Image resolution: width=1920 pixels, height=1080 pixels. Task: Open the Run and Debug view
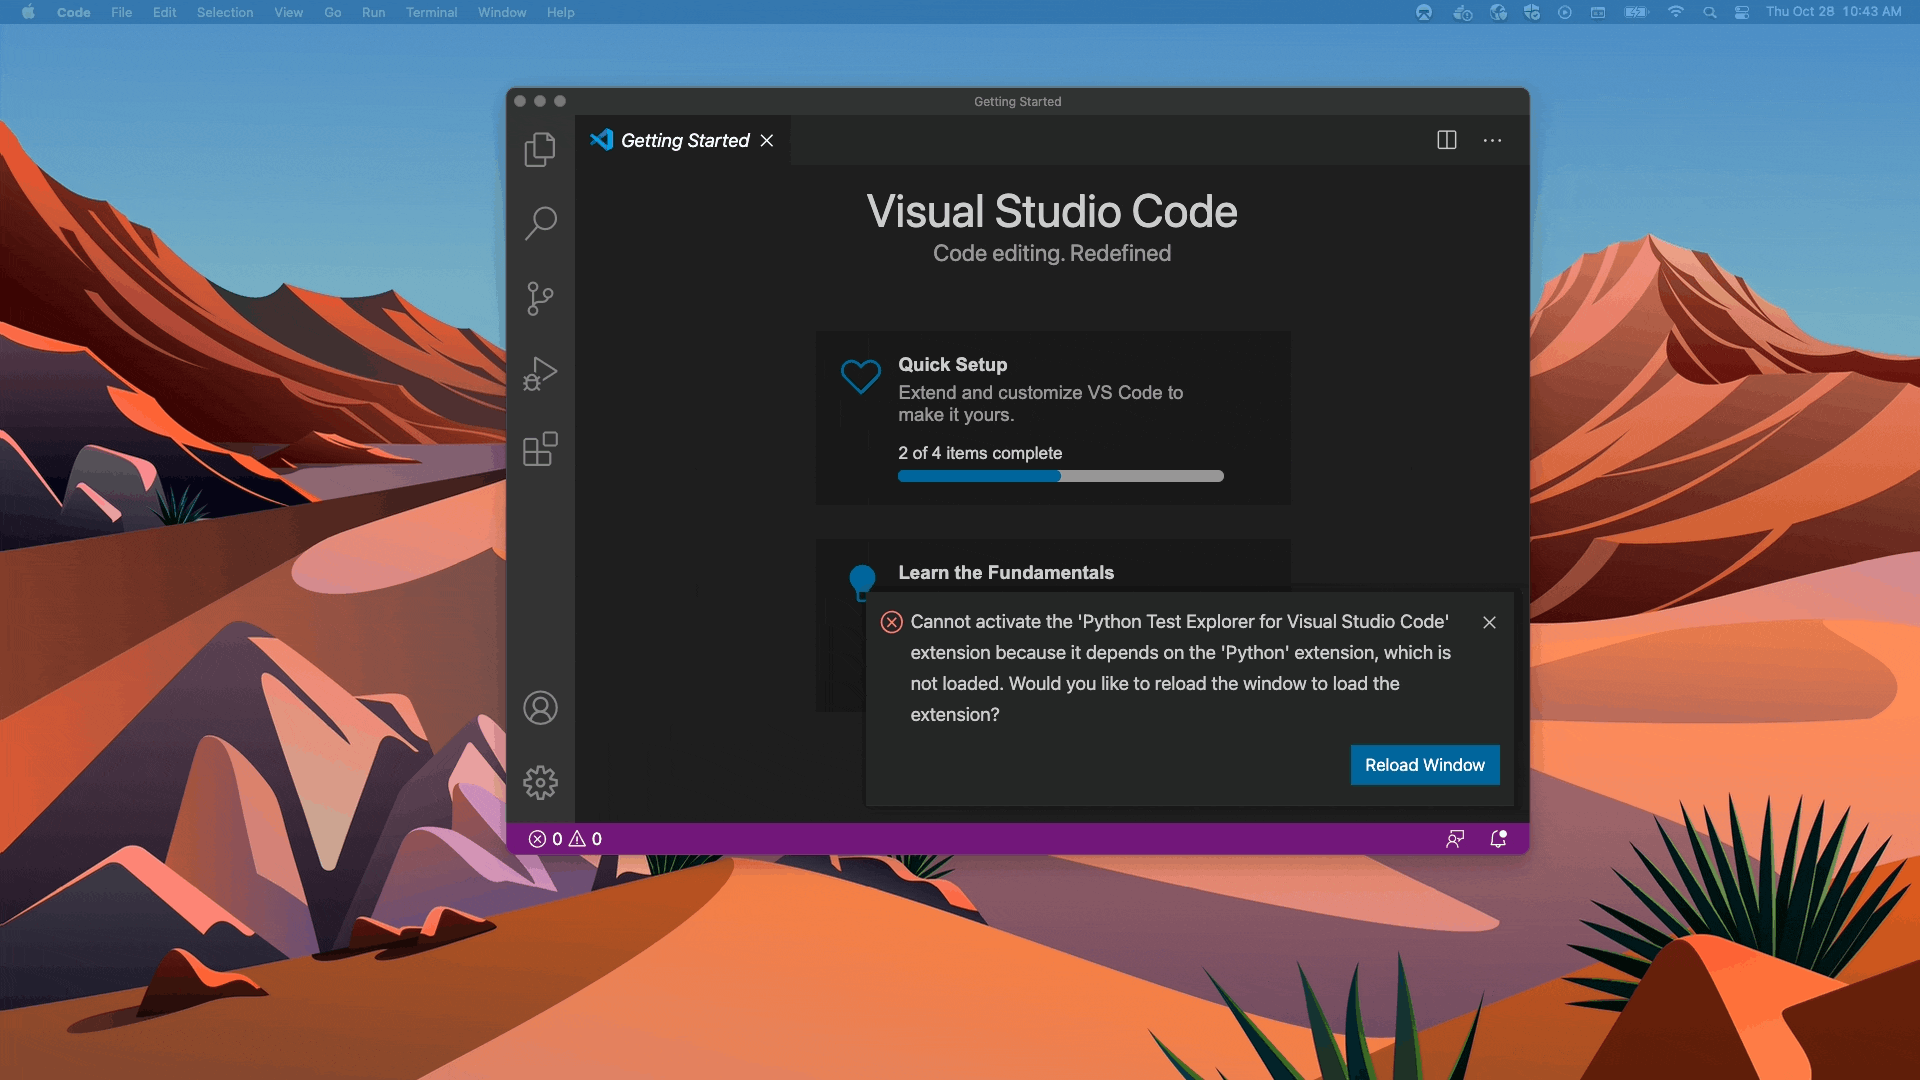(x=540, y=373)
